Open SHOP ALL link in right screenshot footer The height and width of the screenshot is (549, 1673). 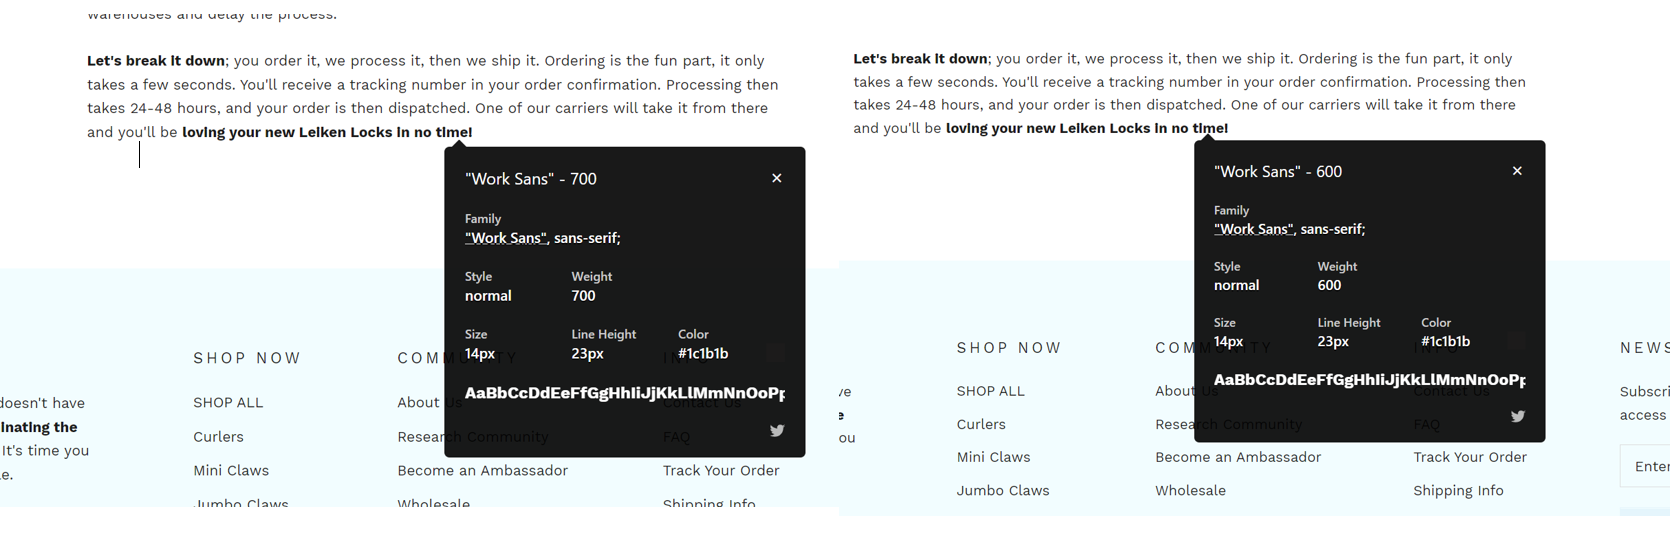click(990, 391)
